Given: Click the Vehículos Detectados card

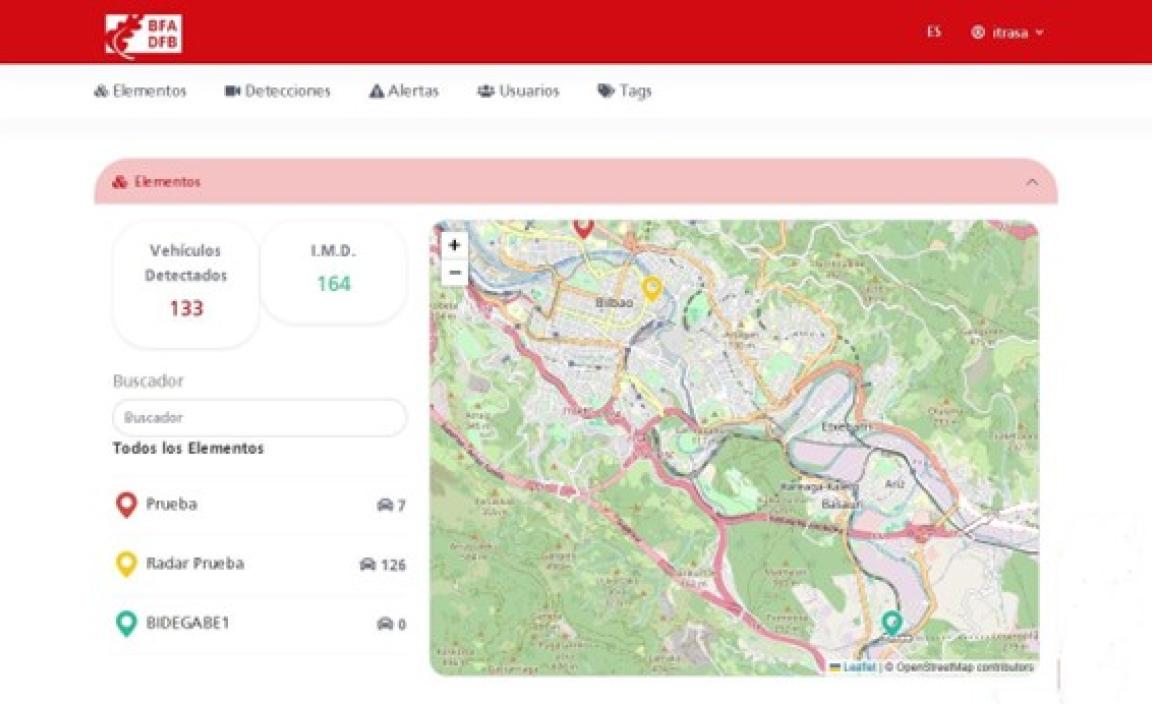Looking at the screenshot, I should (186, 284).
